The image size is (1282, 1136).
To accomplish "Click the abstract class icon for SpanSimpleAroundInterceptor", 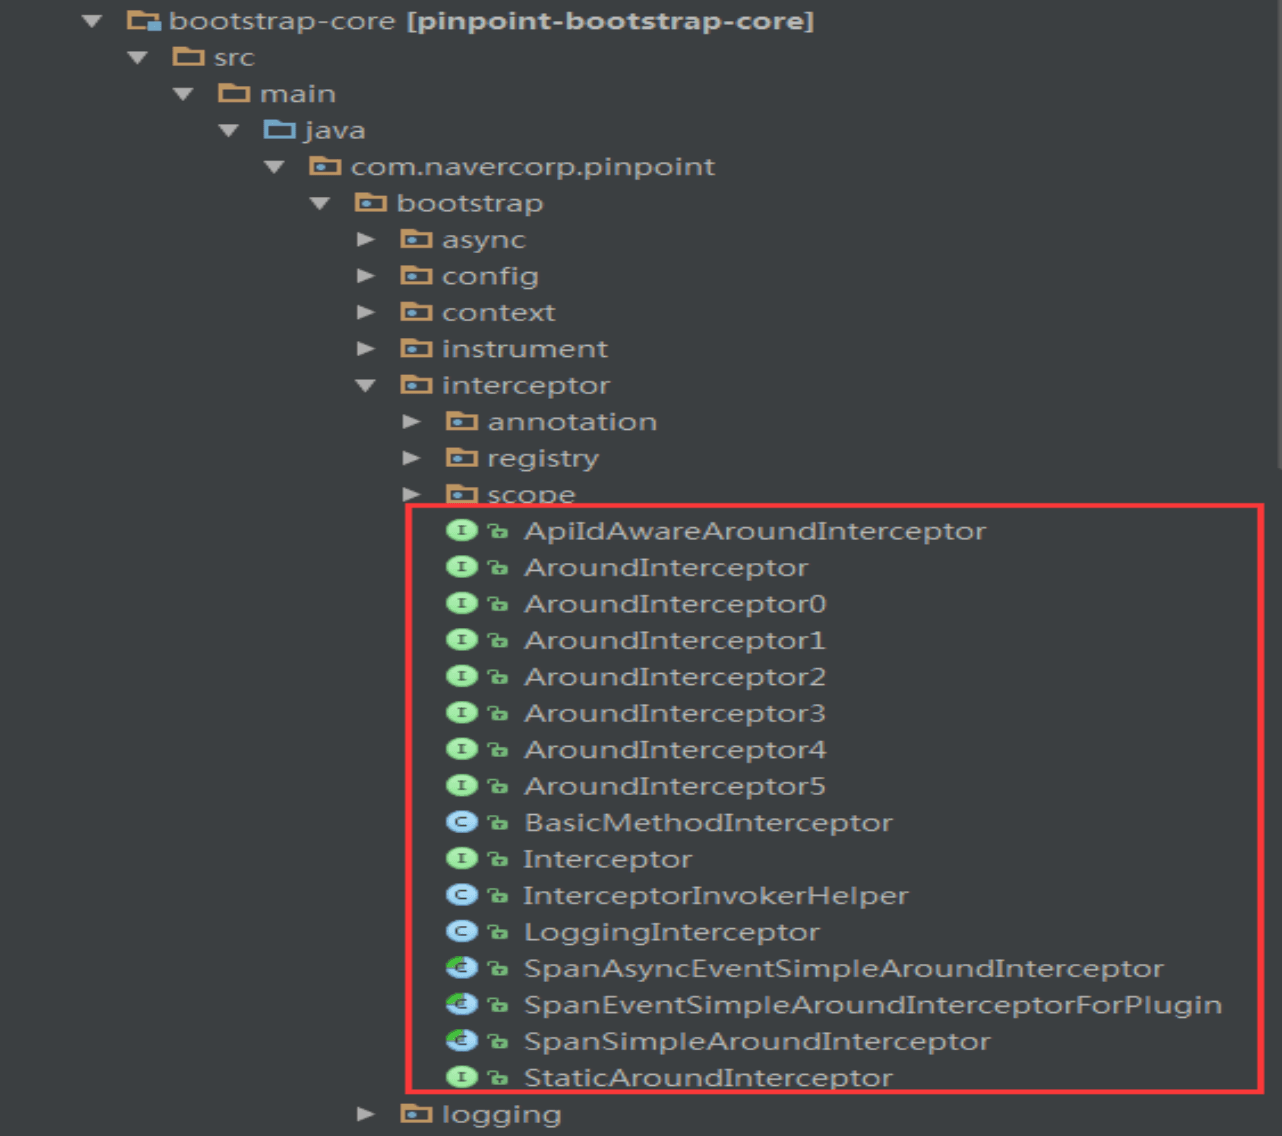I will coord(461,1040).
